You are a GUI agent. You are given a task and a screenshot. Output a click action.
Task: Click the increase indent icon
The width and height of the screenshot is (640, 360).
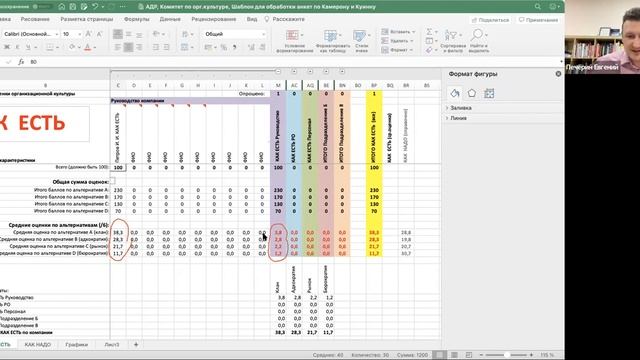coord(167,47)
